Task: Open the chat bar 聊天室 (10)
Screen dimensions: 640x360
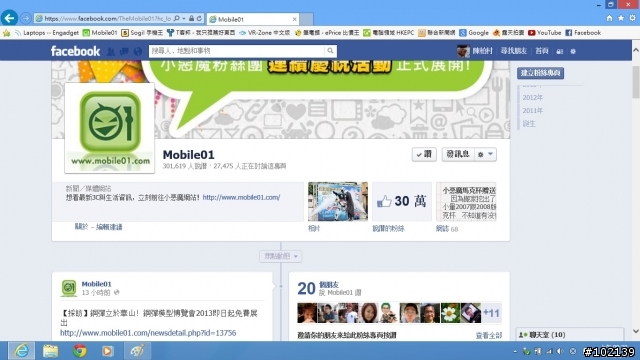Action: [570, 335]
